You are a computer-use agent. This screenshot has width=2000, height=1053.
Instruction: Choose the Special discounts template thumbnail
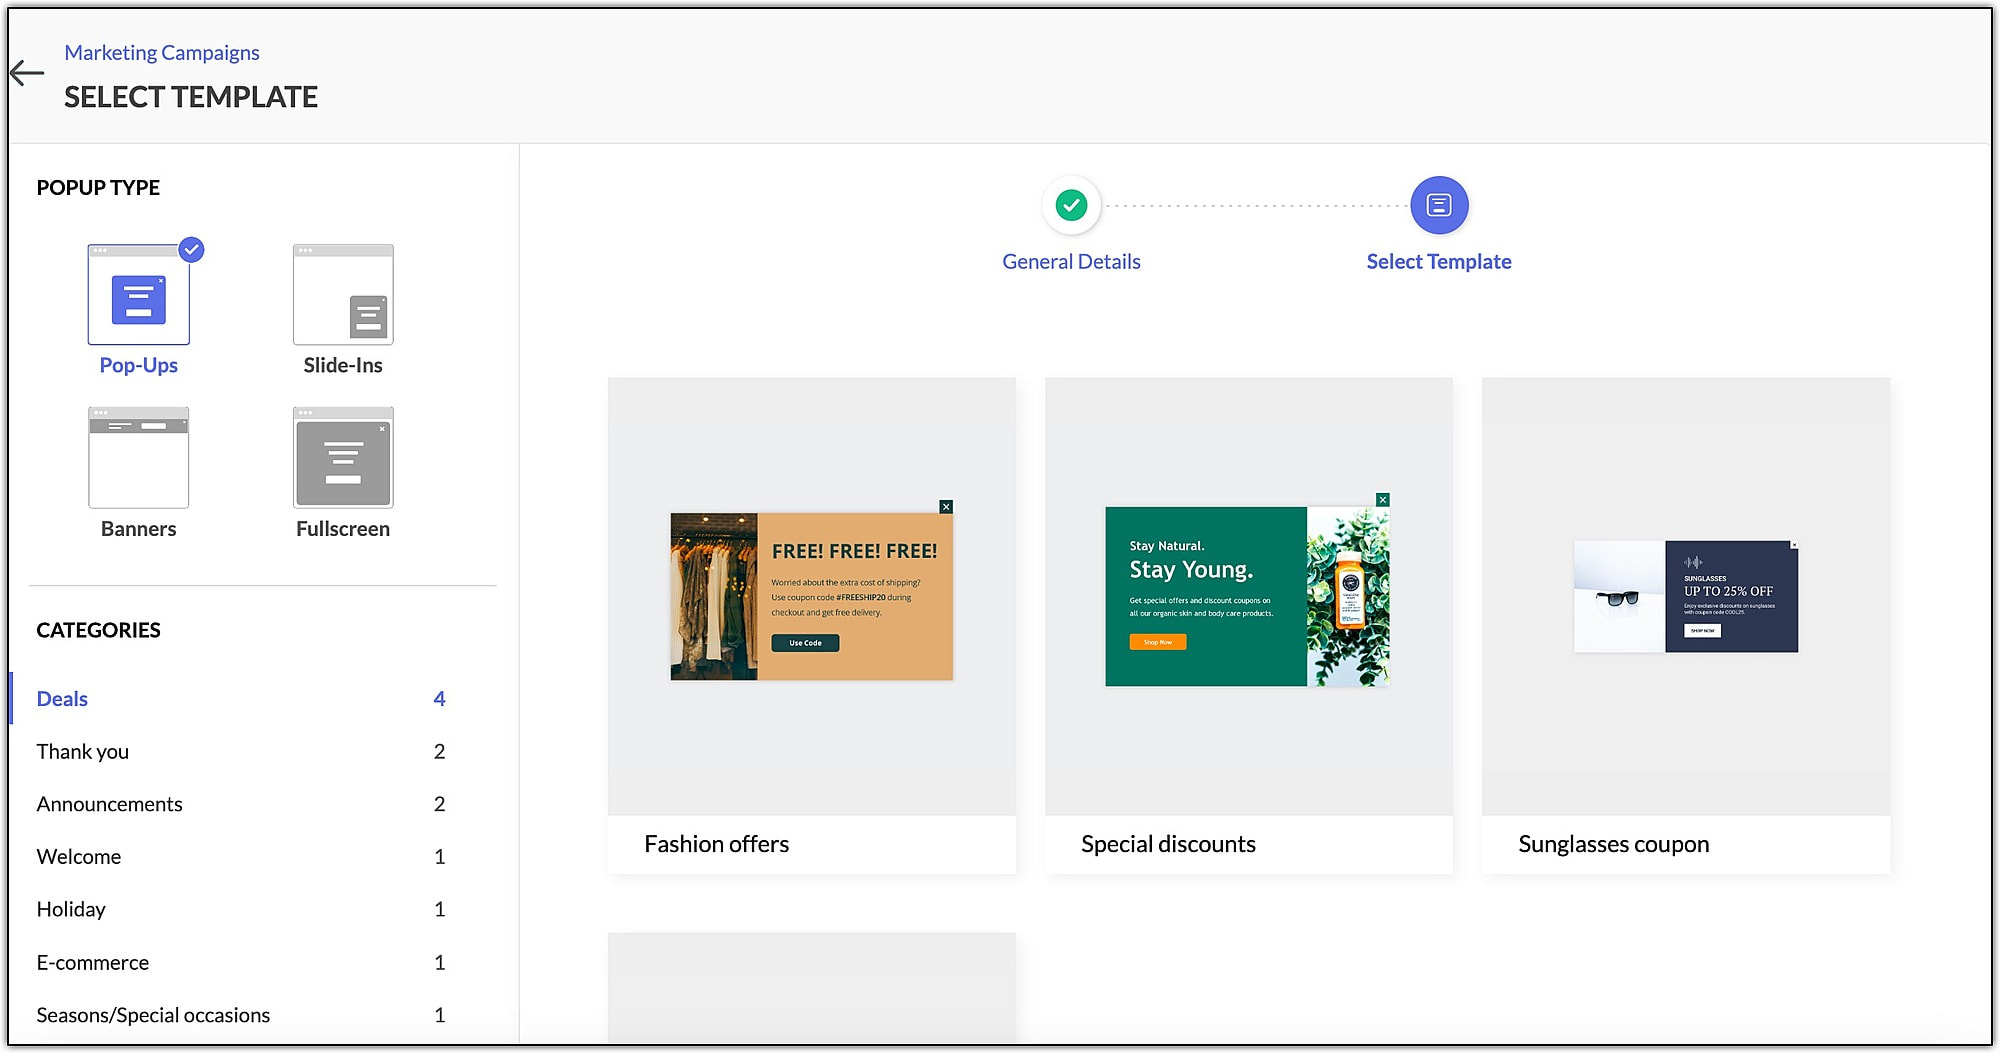coord(1249,596)
